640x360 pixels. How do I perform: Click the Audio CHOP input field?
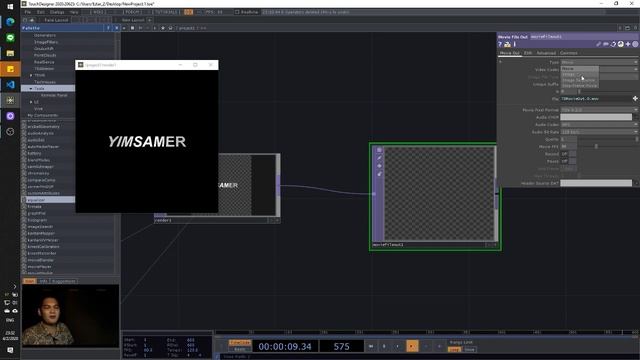click(596, 117)
